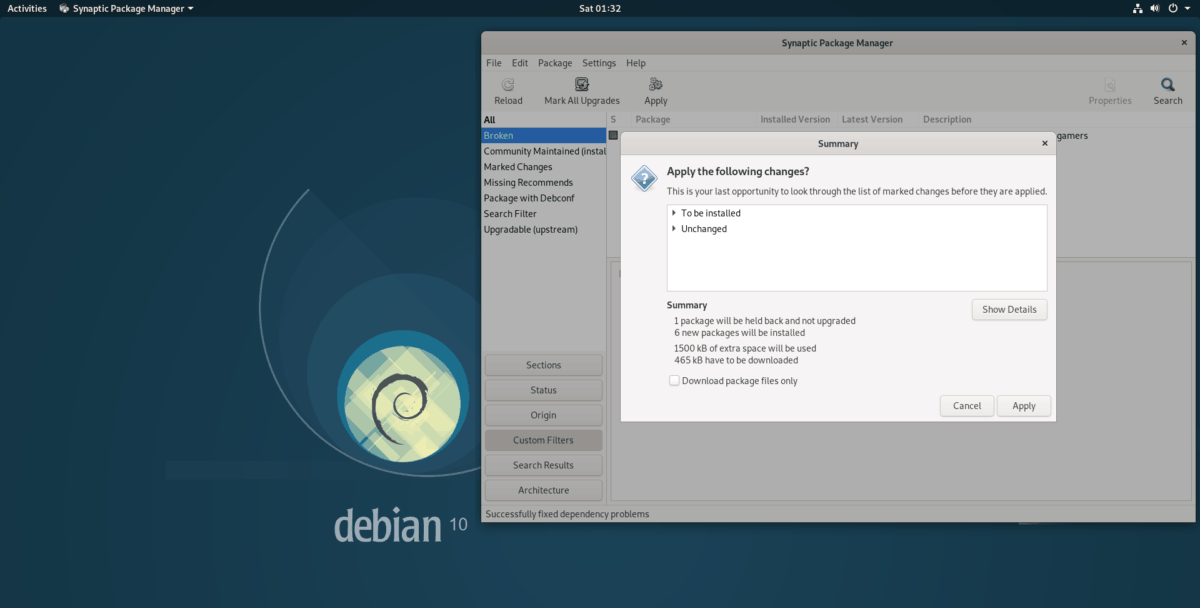
Task: Click Activities in the top bar
Action: click(27, 8)
